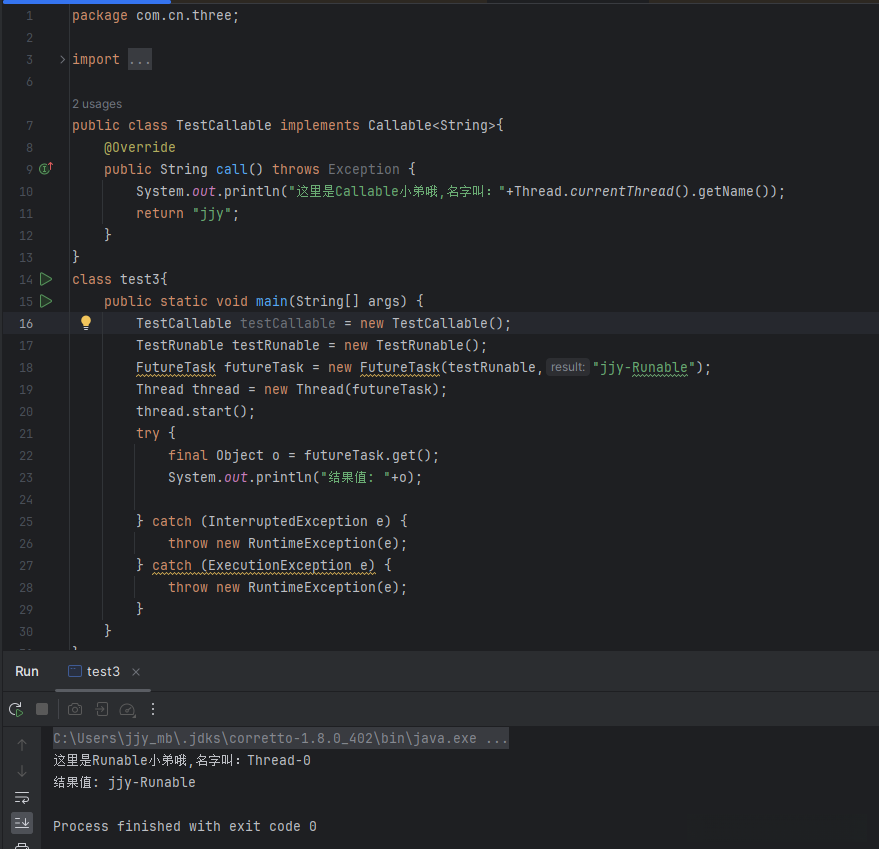Click green run arrow beside class test3
This screenshot has width=879, height=849.
[x=46, y=279]
